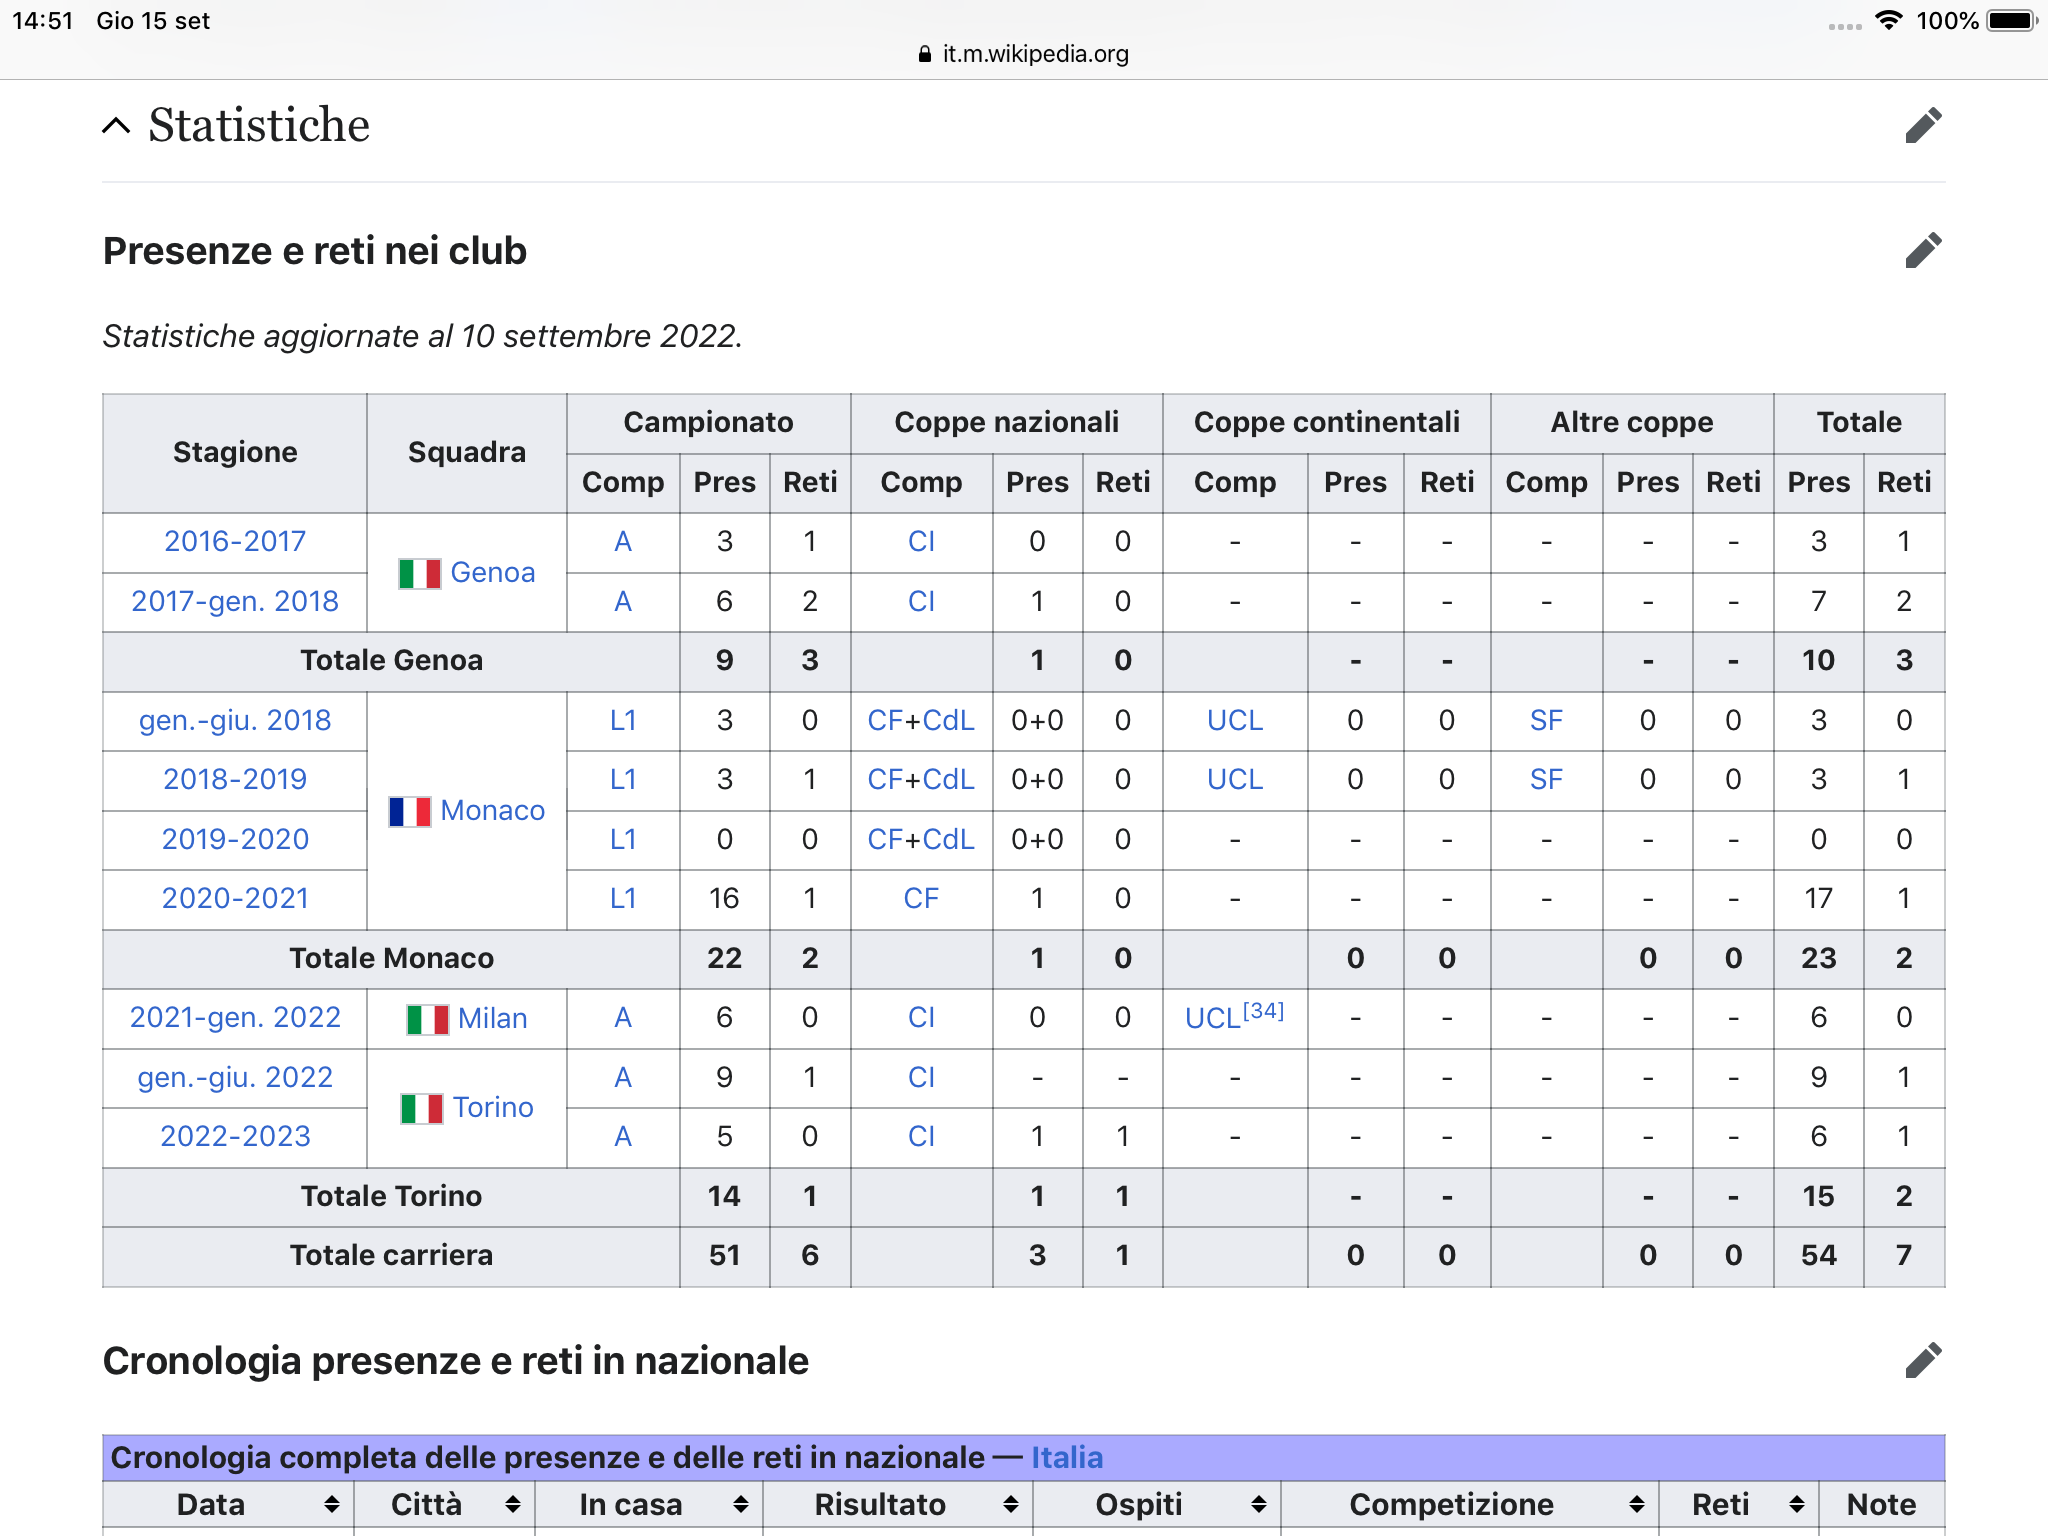Follow the Italia link in nazionale header
Image resolution: width=2048 pixels, height=1536 pixels.
(1066, 1457)
